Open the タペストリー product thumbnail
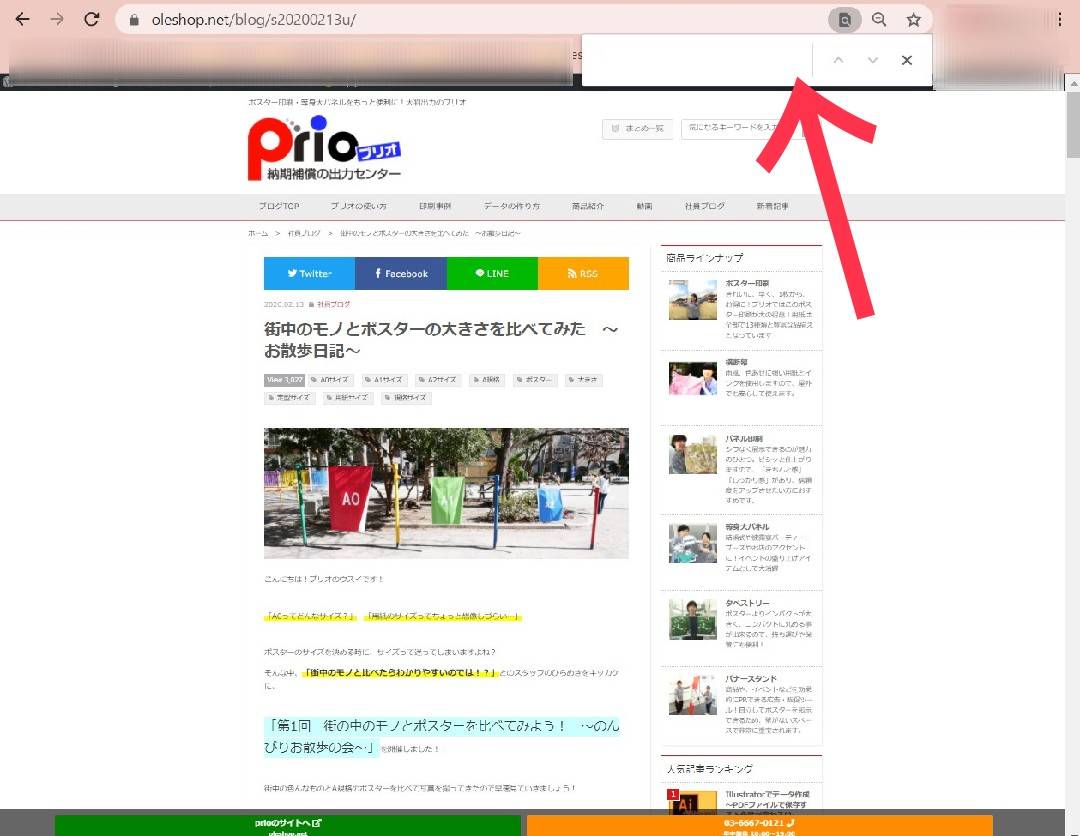 [693, 619]
